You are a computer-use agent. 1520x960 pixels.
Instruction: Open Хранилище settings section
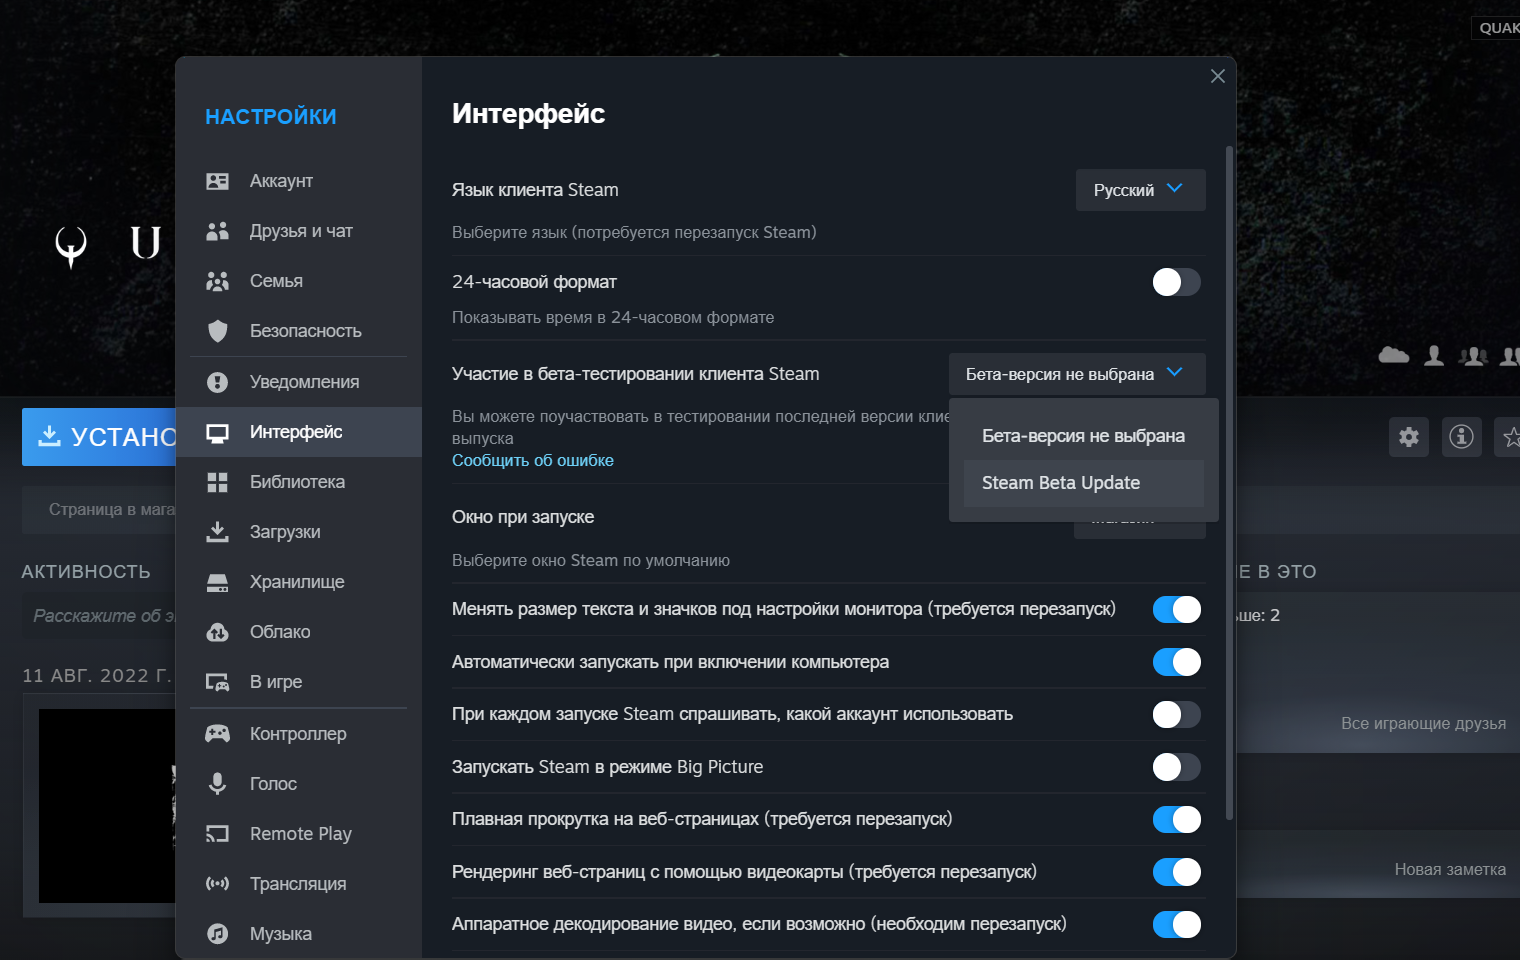tap(298, 582)
